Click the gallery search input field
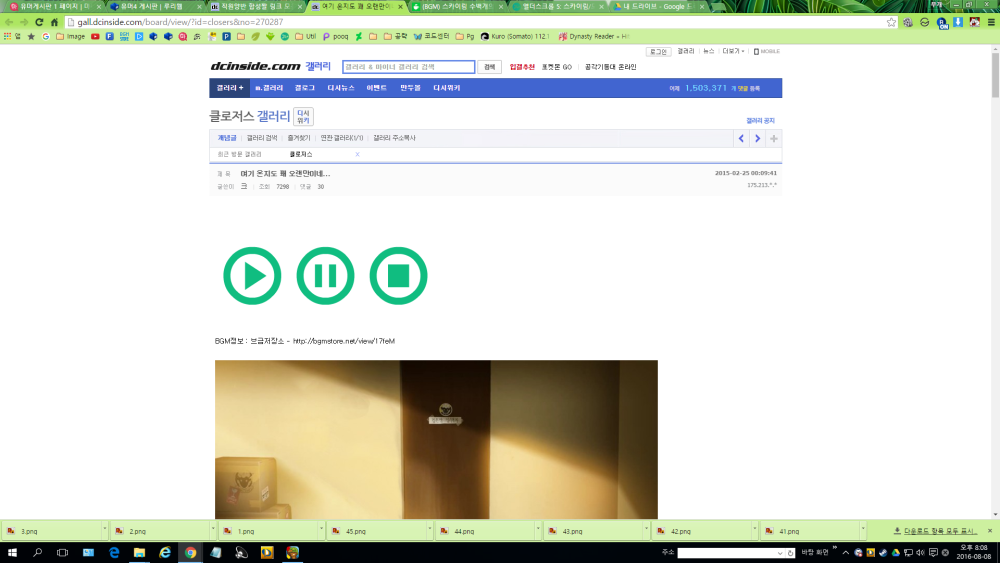Screen dimensions: 1000x563 click(408, 67)
